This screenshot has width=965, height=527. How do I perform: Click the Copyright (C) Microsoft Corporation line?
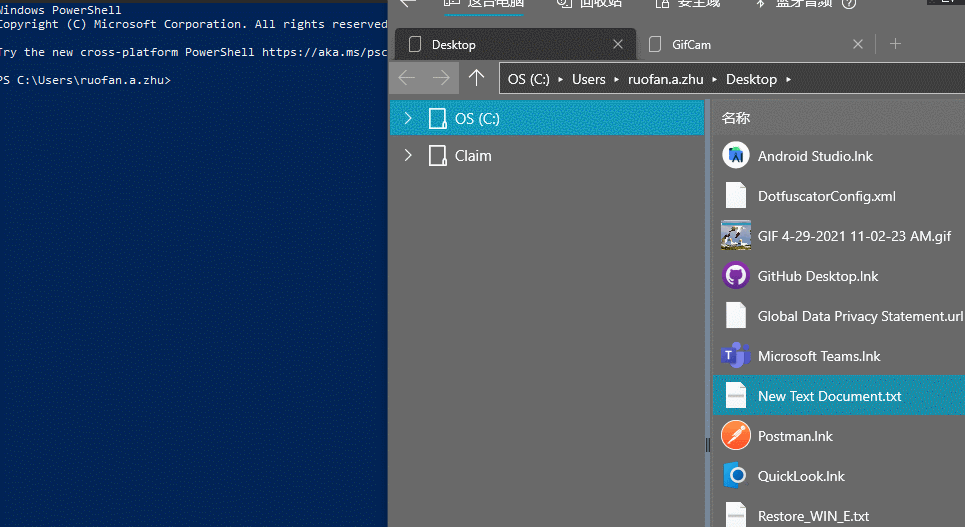(x=194, y=24)
